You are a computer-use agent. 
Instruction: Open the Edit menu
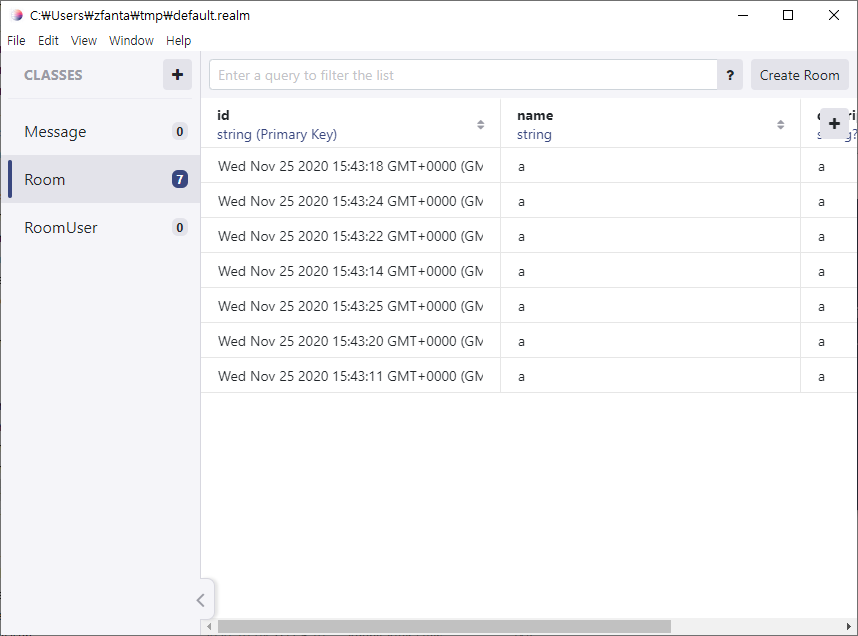(48, 41)
